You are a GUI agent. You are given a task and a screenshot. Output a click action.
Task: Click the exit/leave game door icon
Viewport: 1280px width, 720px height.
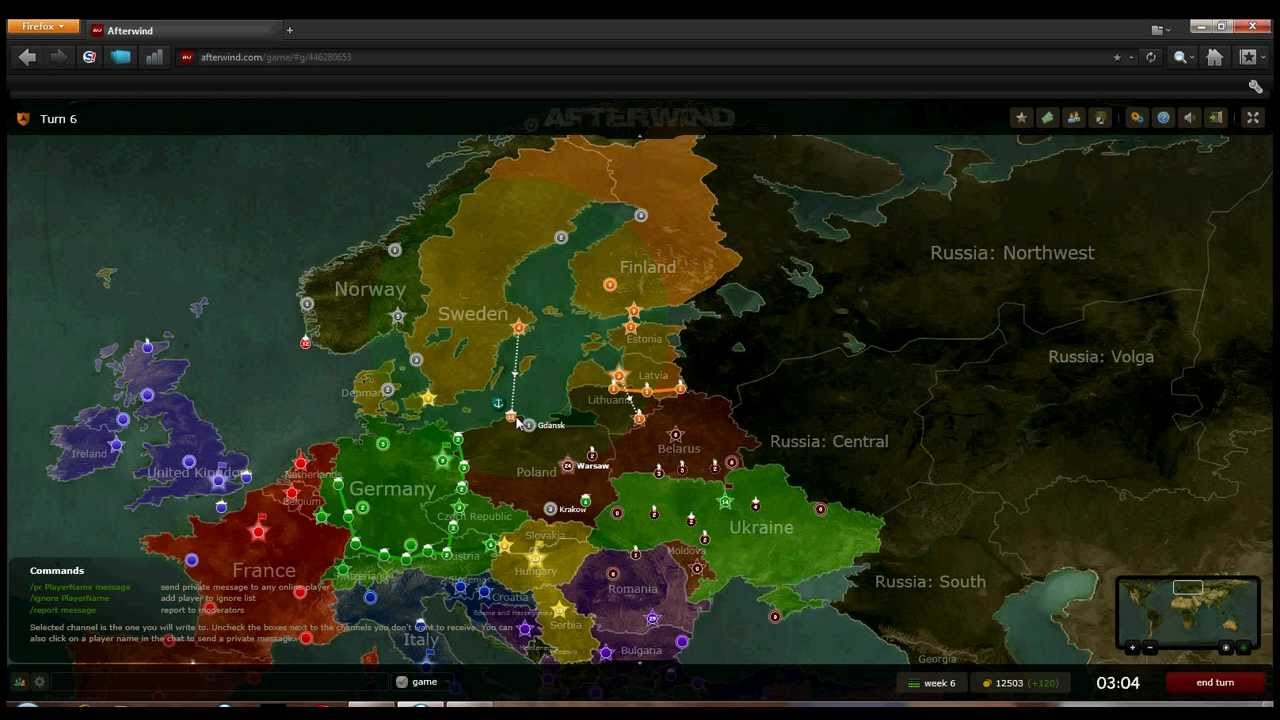(x=1216, y=118)
